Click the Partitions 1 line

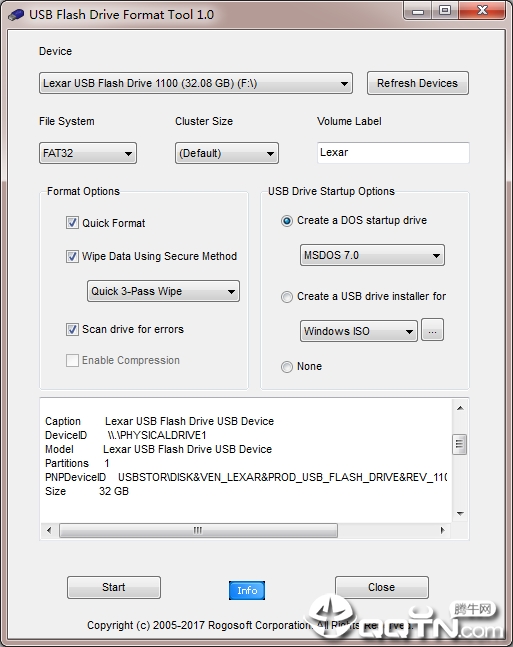(77, 463)
